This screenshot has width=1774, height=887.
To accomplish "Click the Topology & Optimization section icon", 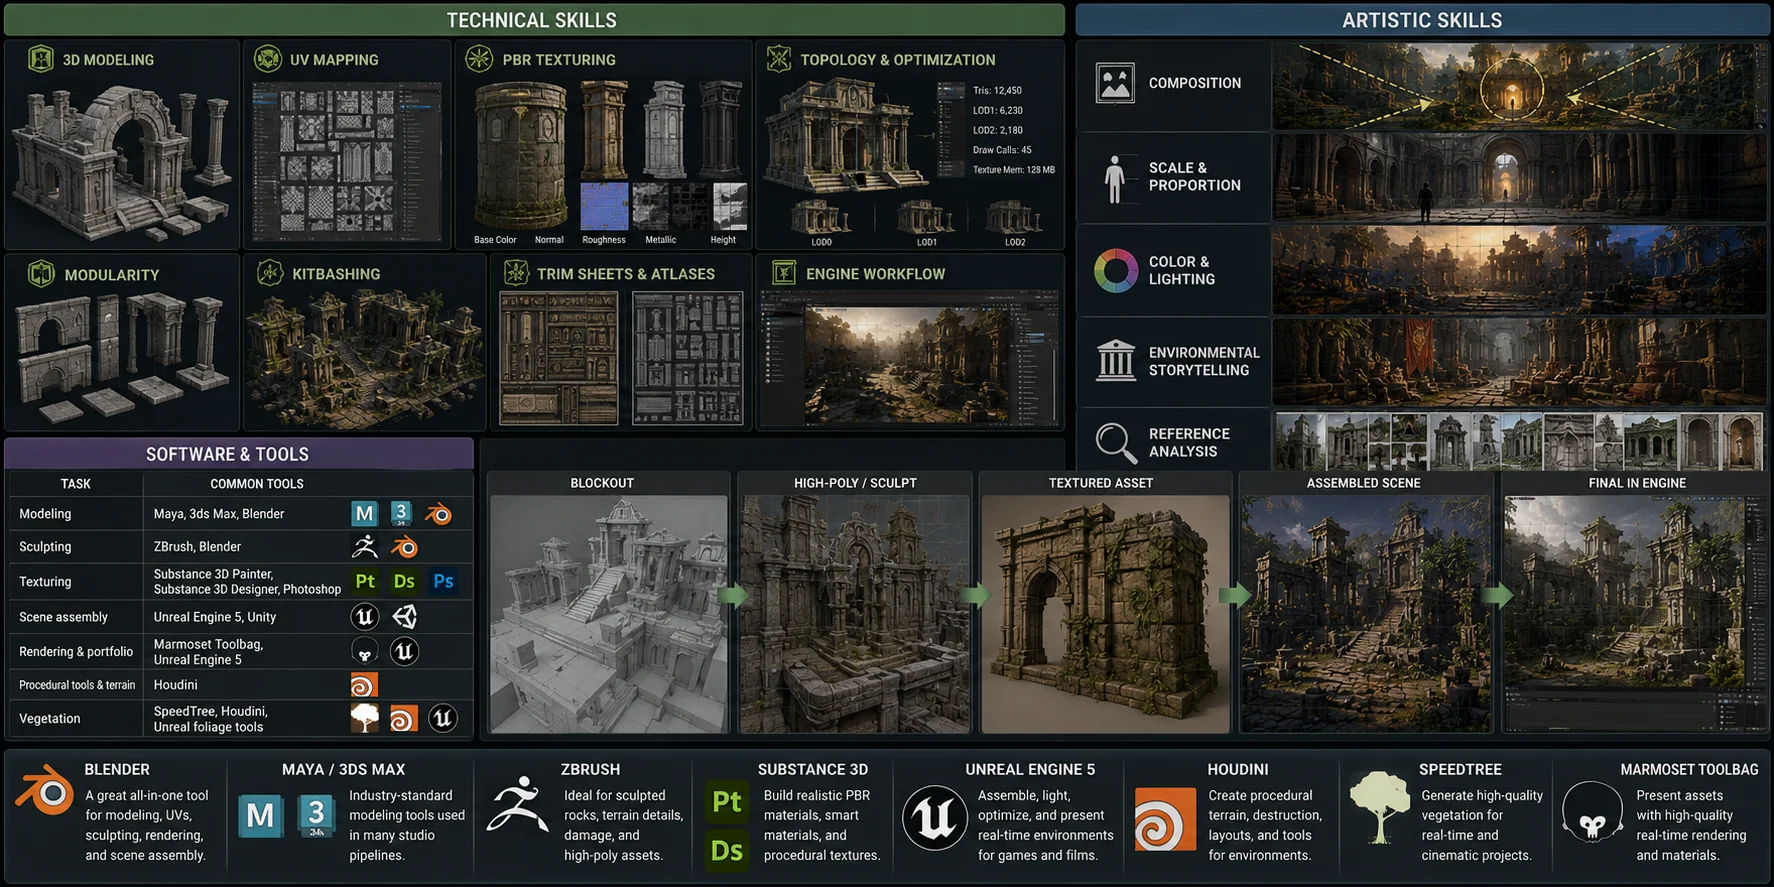I will click(x=778, y=59).
